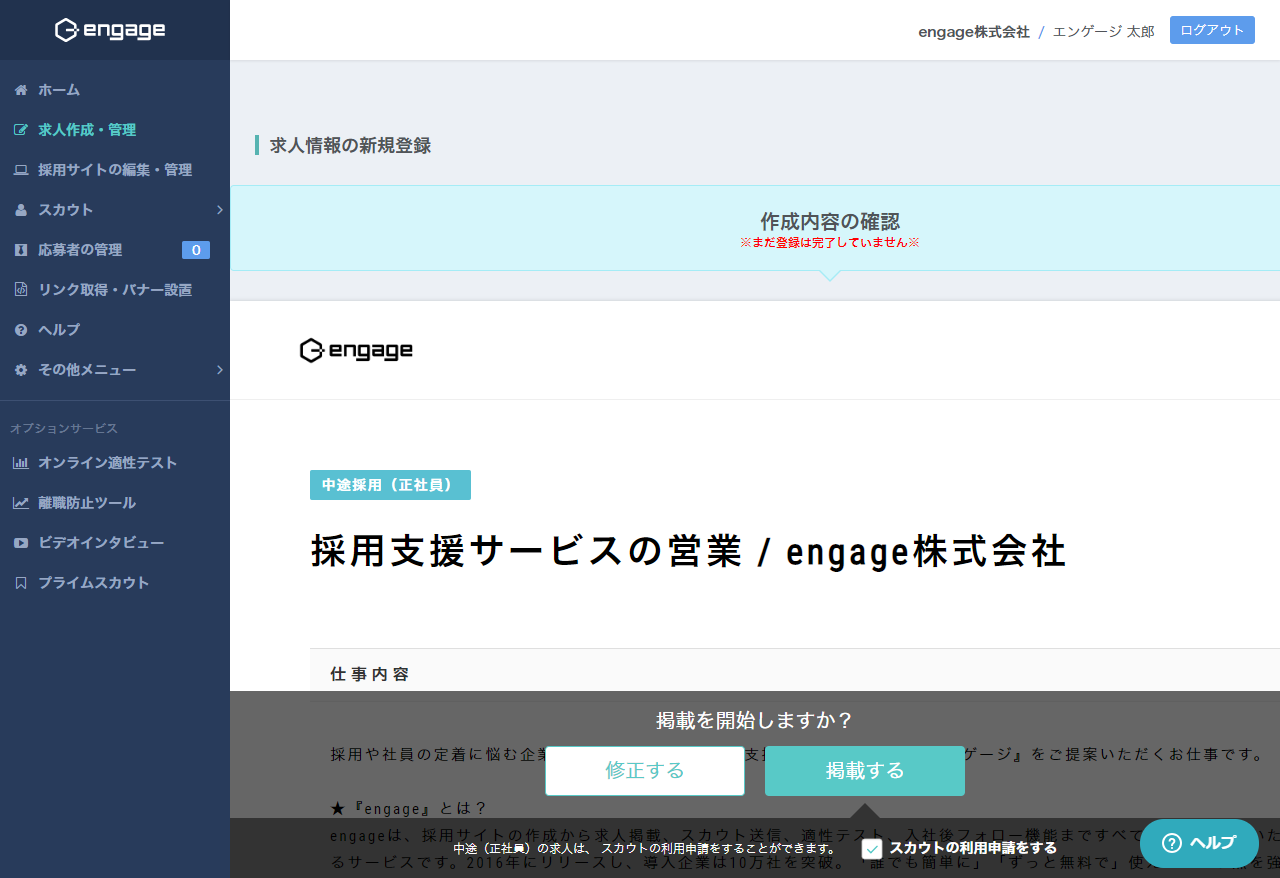Click the 掲載する button
The height and width of the screenshot is (878, 1280).
click(865, 771)
